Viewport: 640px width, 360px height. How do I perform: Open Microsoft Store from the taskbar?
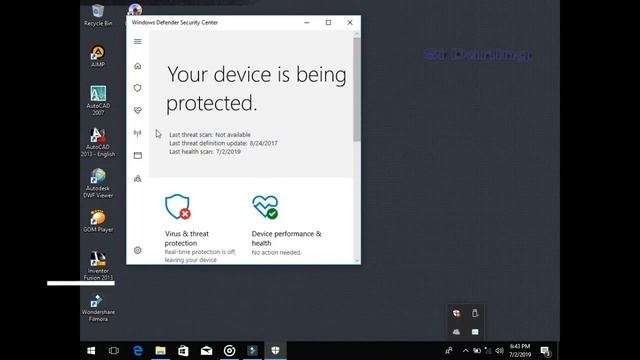point(183,351)
